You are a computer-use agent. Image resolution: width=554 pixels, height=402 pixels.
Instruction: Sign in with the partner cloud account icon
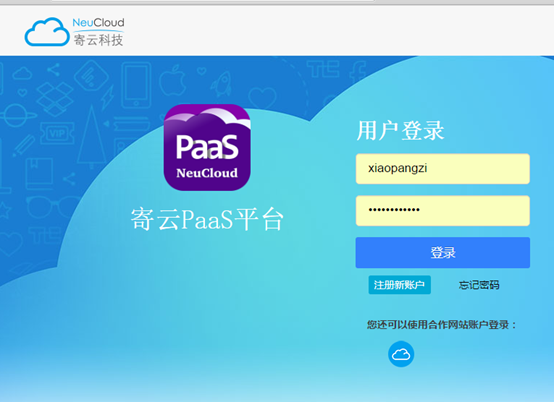(x=401, y=354)
